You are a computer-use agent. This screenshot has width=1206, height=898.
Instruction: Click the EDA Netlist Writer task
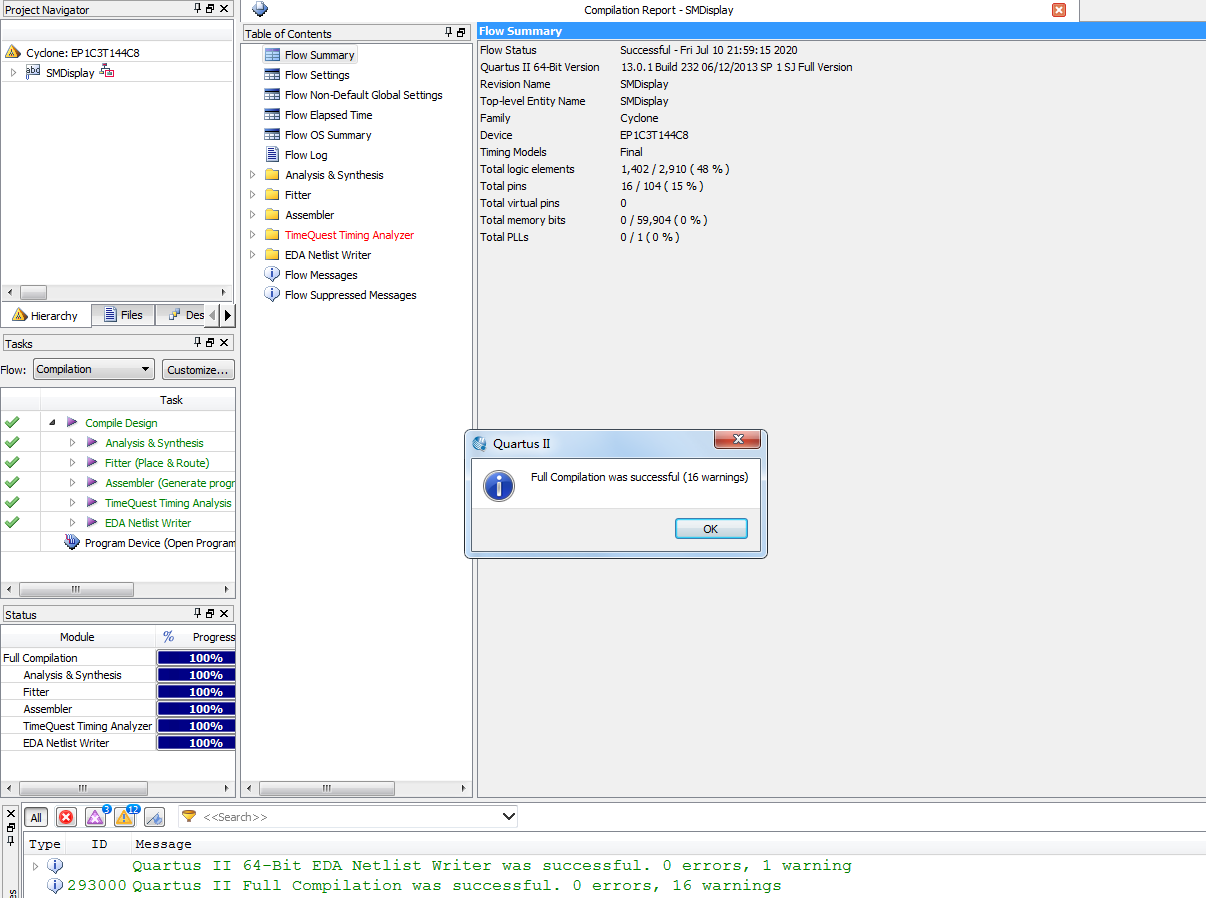click(148, 523)
